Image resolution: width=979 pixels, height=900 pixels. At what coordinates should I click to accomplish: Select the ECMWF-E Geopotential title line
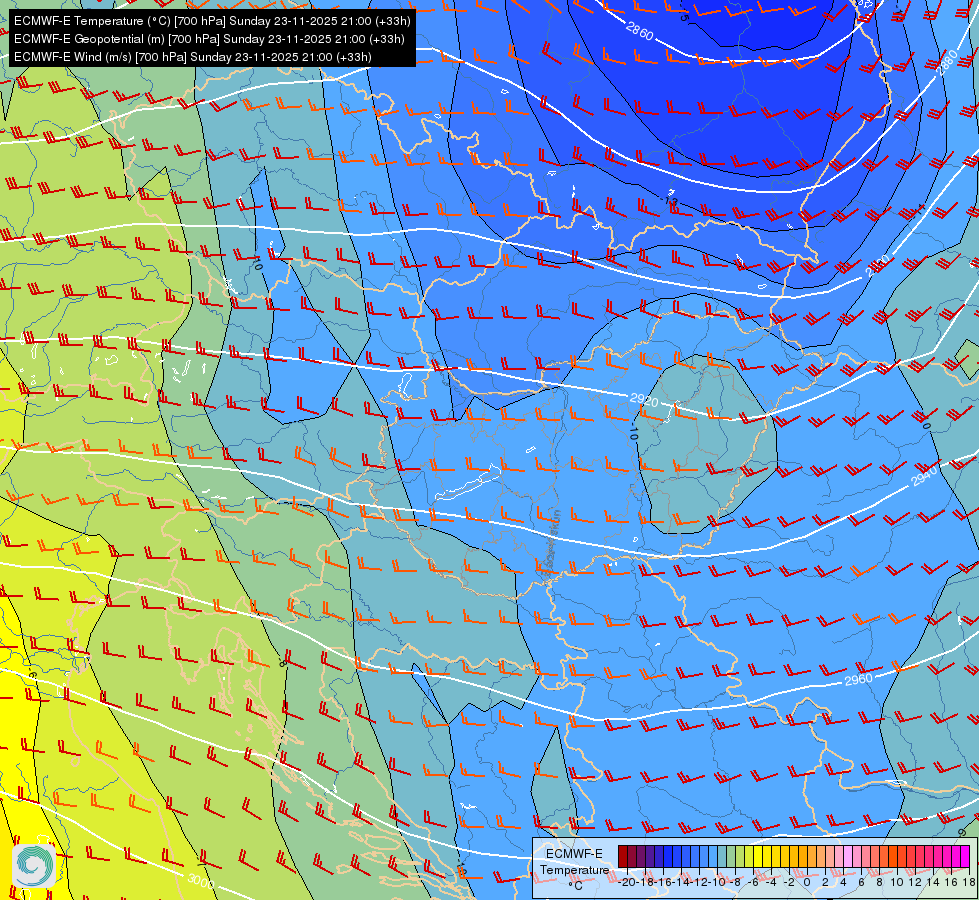pyautogui.click(x=209, y=39)
